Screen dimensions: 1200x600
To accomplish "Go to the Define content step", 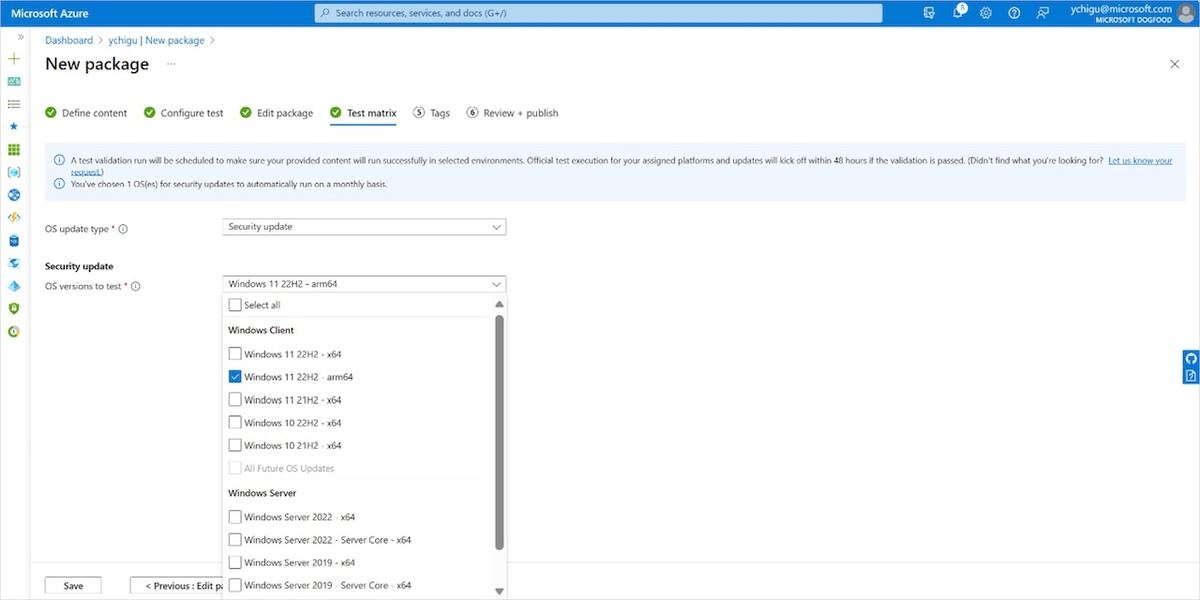I will point(86,113).
